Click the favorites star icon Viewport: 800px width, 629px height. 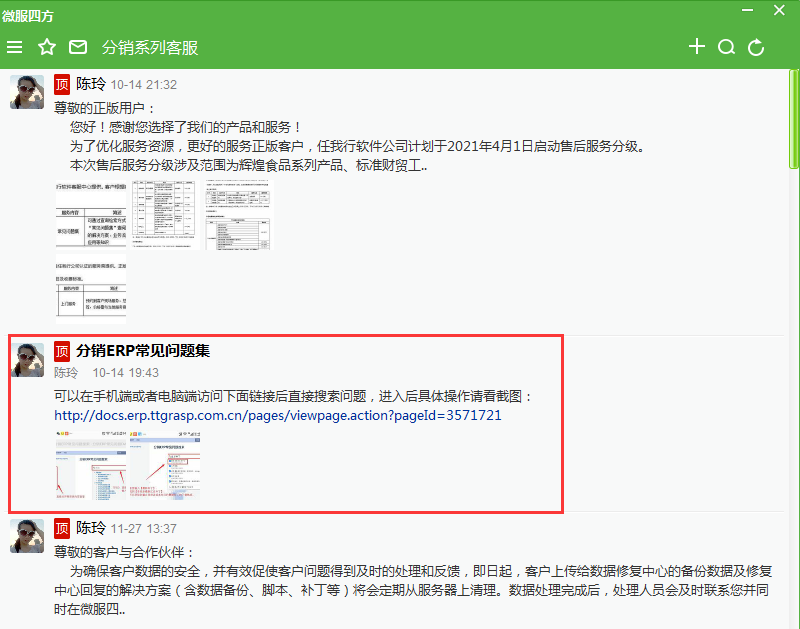(x=46, y=46)
